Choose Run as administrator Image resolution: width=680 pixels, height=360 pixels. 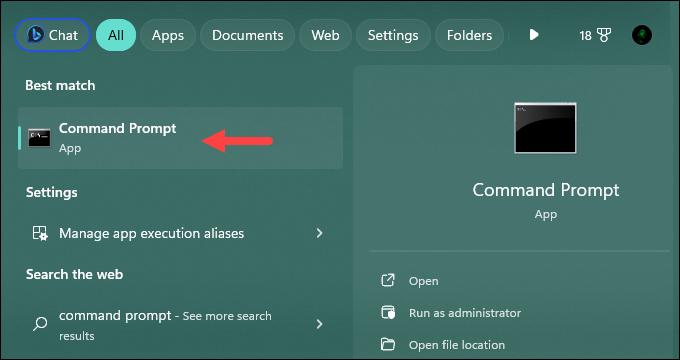[465, 313]
